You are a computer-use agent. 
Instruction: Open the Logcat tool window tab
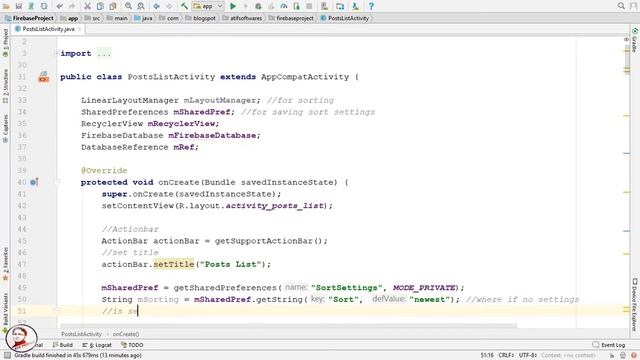(x=97, y=345)
